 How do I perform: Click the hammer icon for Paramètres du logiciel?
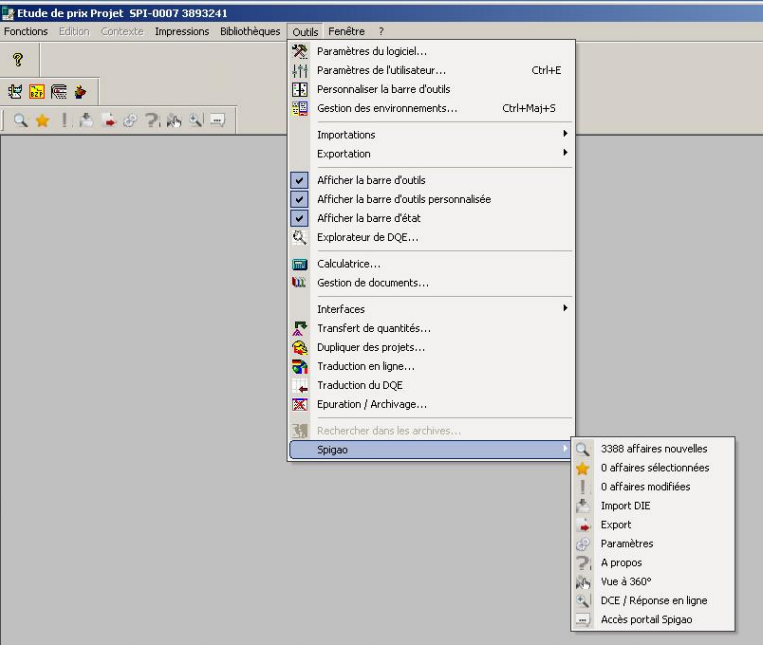300,51
